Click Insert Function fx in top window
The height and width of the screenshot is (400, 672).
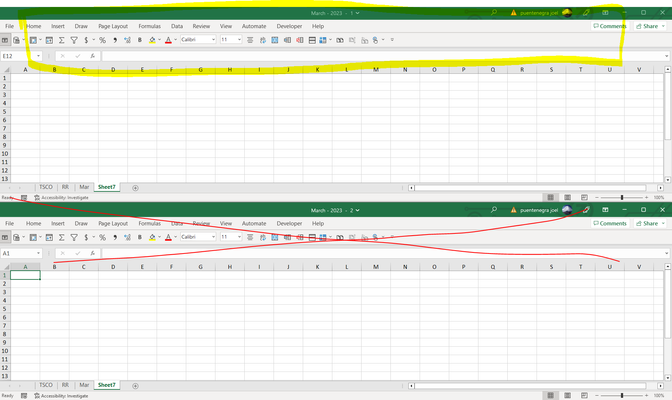point(92,56)
